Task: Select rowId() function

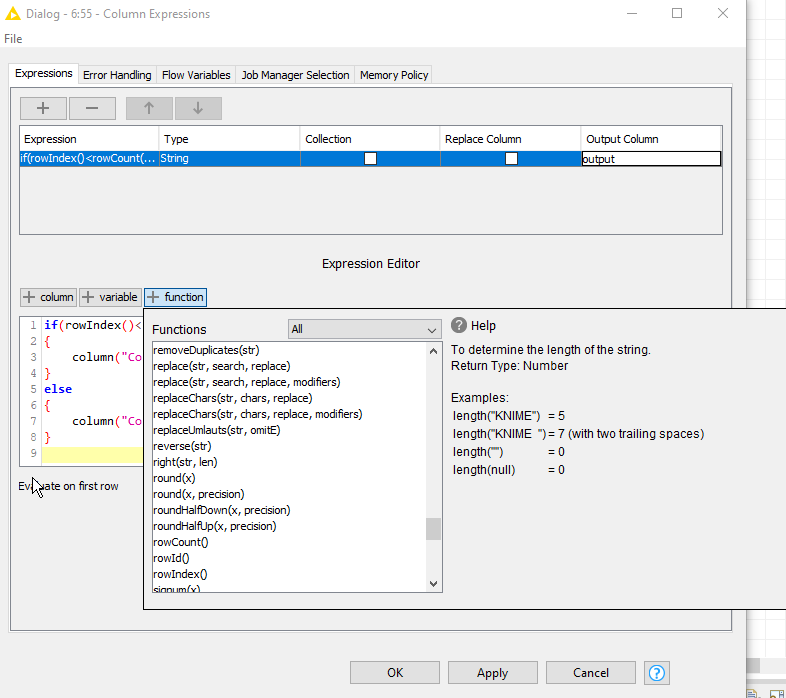Action: [289, 559]
